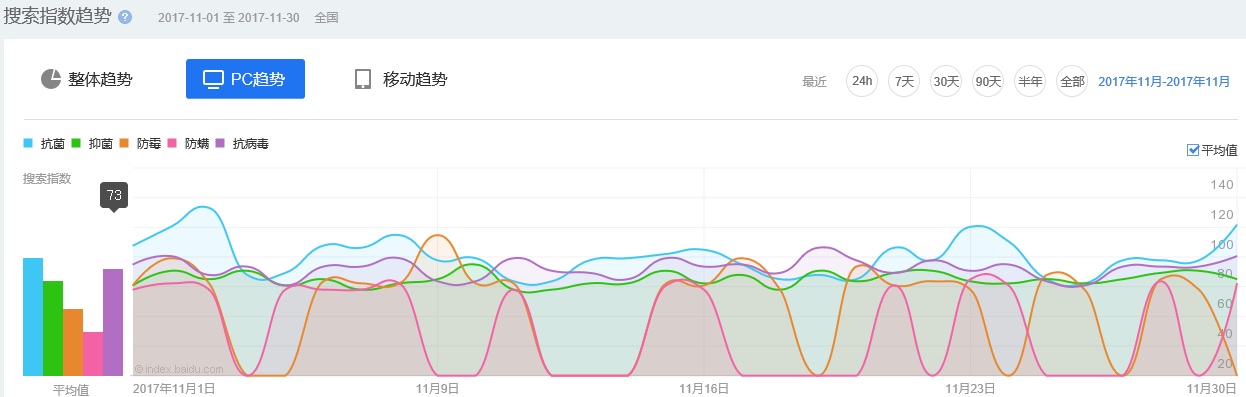Screen dimensions: 1246x397
Task: Toggle the 抑菌 green legend marker
Action: (x=75, y=144)
